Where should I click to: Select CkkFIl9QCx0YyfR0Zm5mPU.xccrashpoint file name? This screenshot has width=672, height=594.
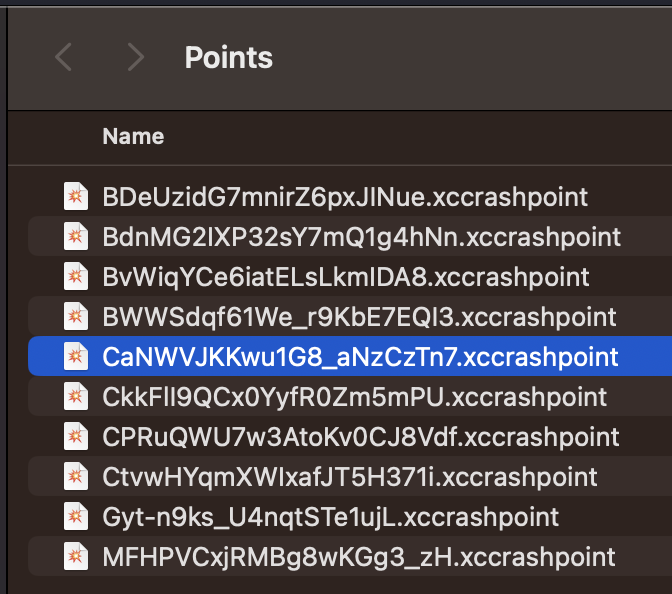pyautogui.click(x=354, y=397)
